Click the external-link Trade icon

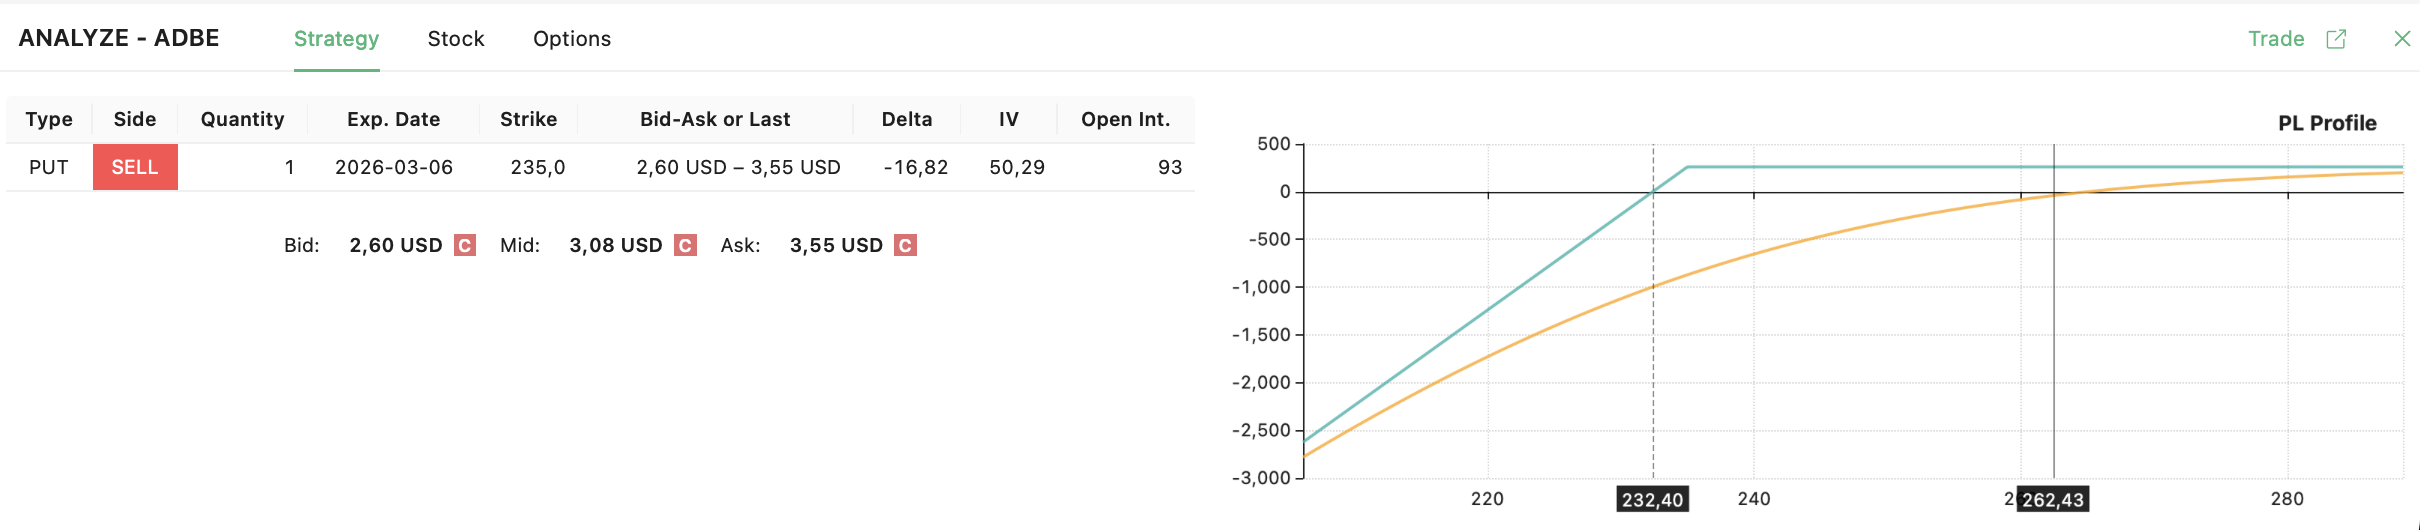pos(2336,39)
